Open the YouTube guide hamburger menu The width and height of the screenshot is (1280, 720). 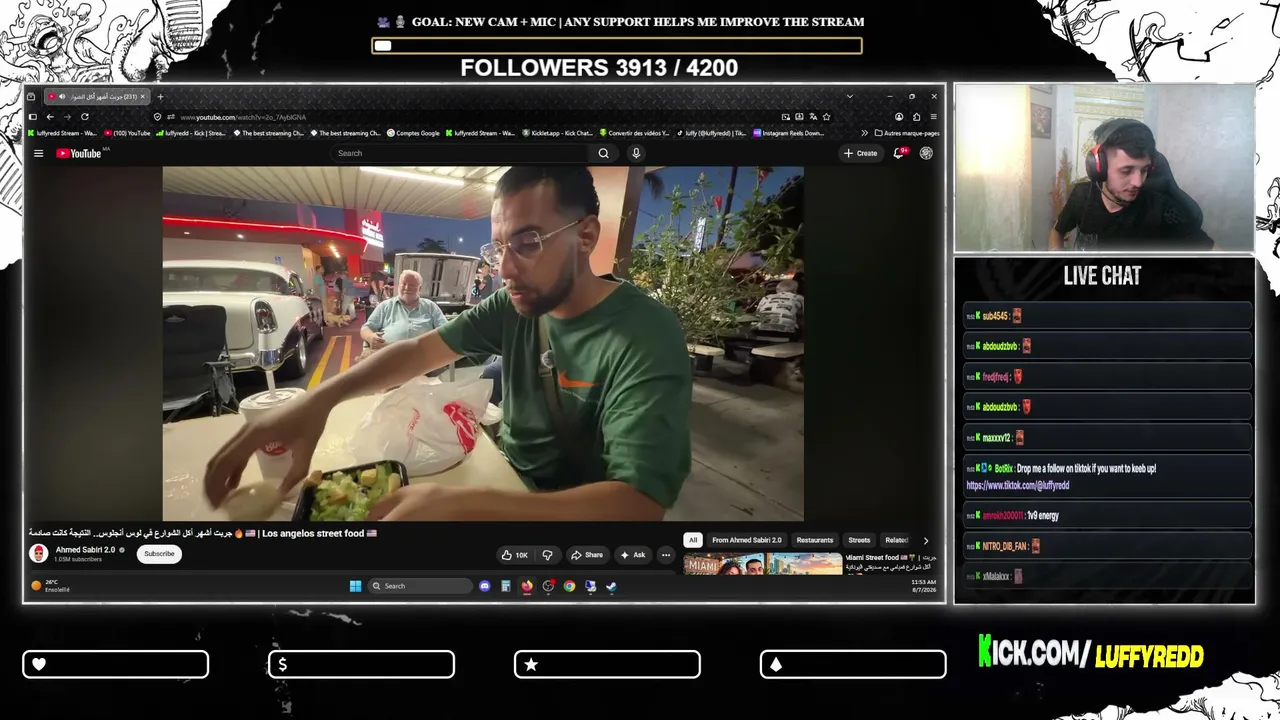[38, 153]
